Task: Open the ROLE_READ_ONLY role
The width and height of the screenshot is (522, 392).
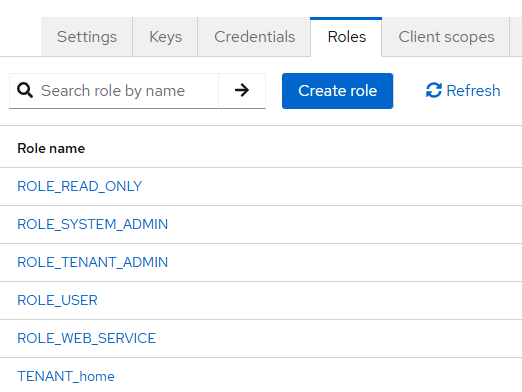Action: (x=80, y=186)
